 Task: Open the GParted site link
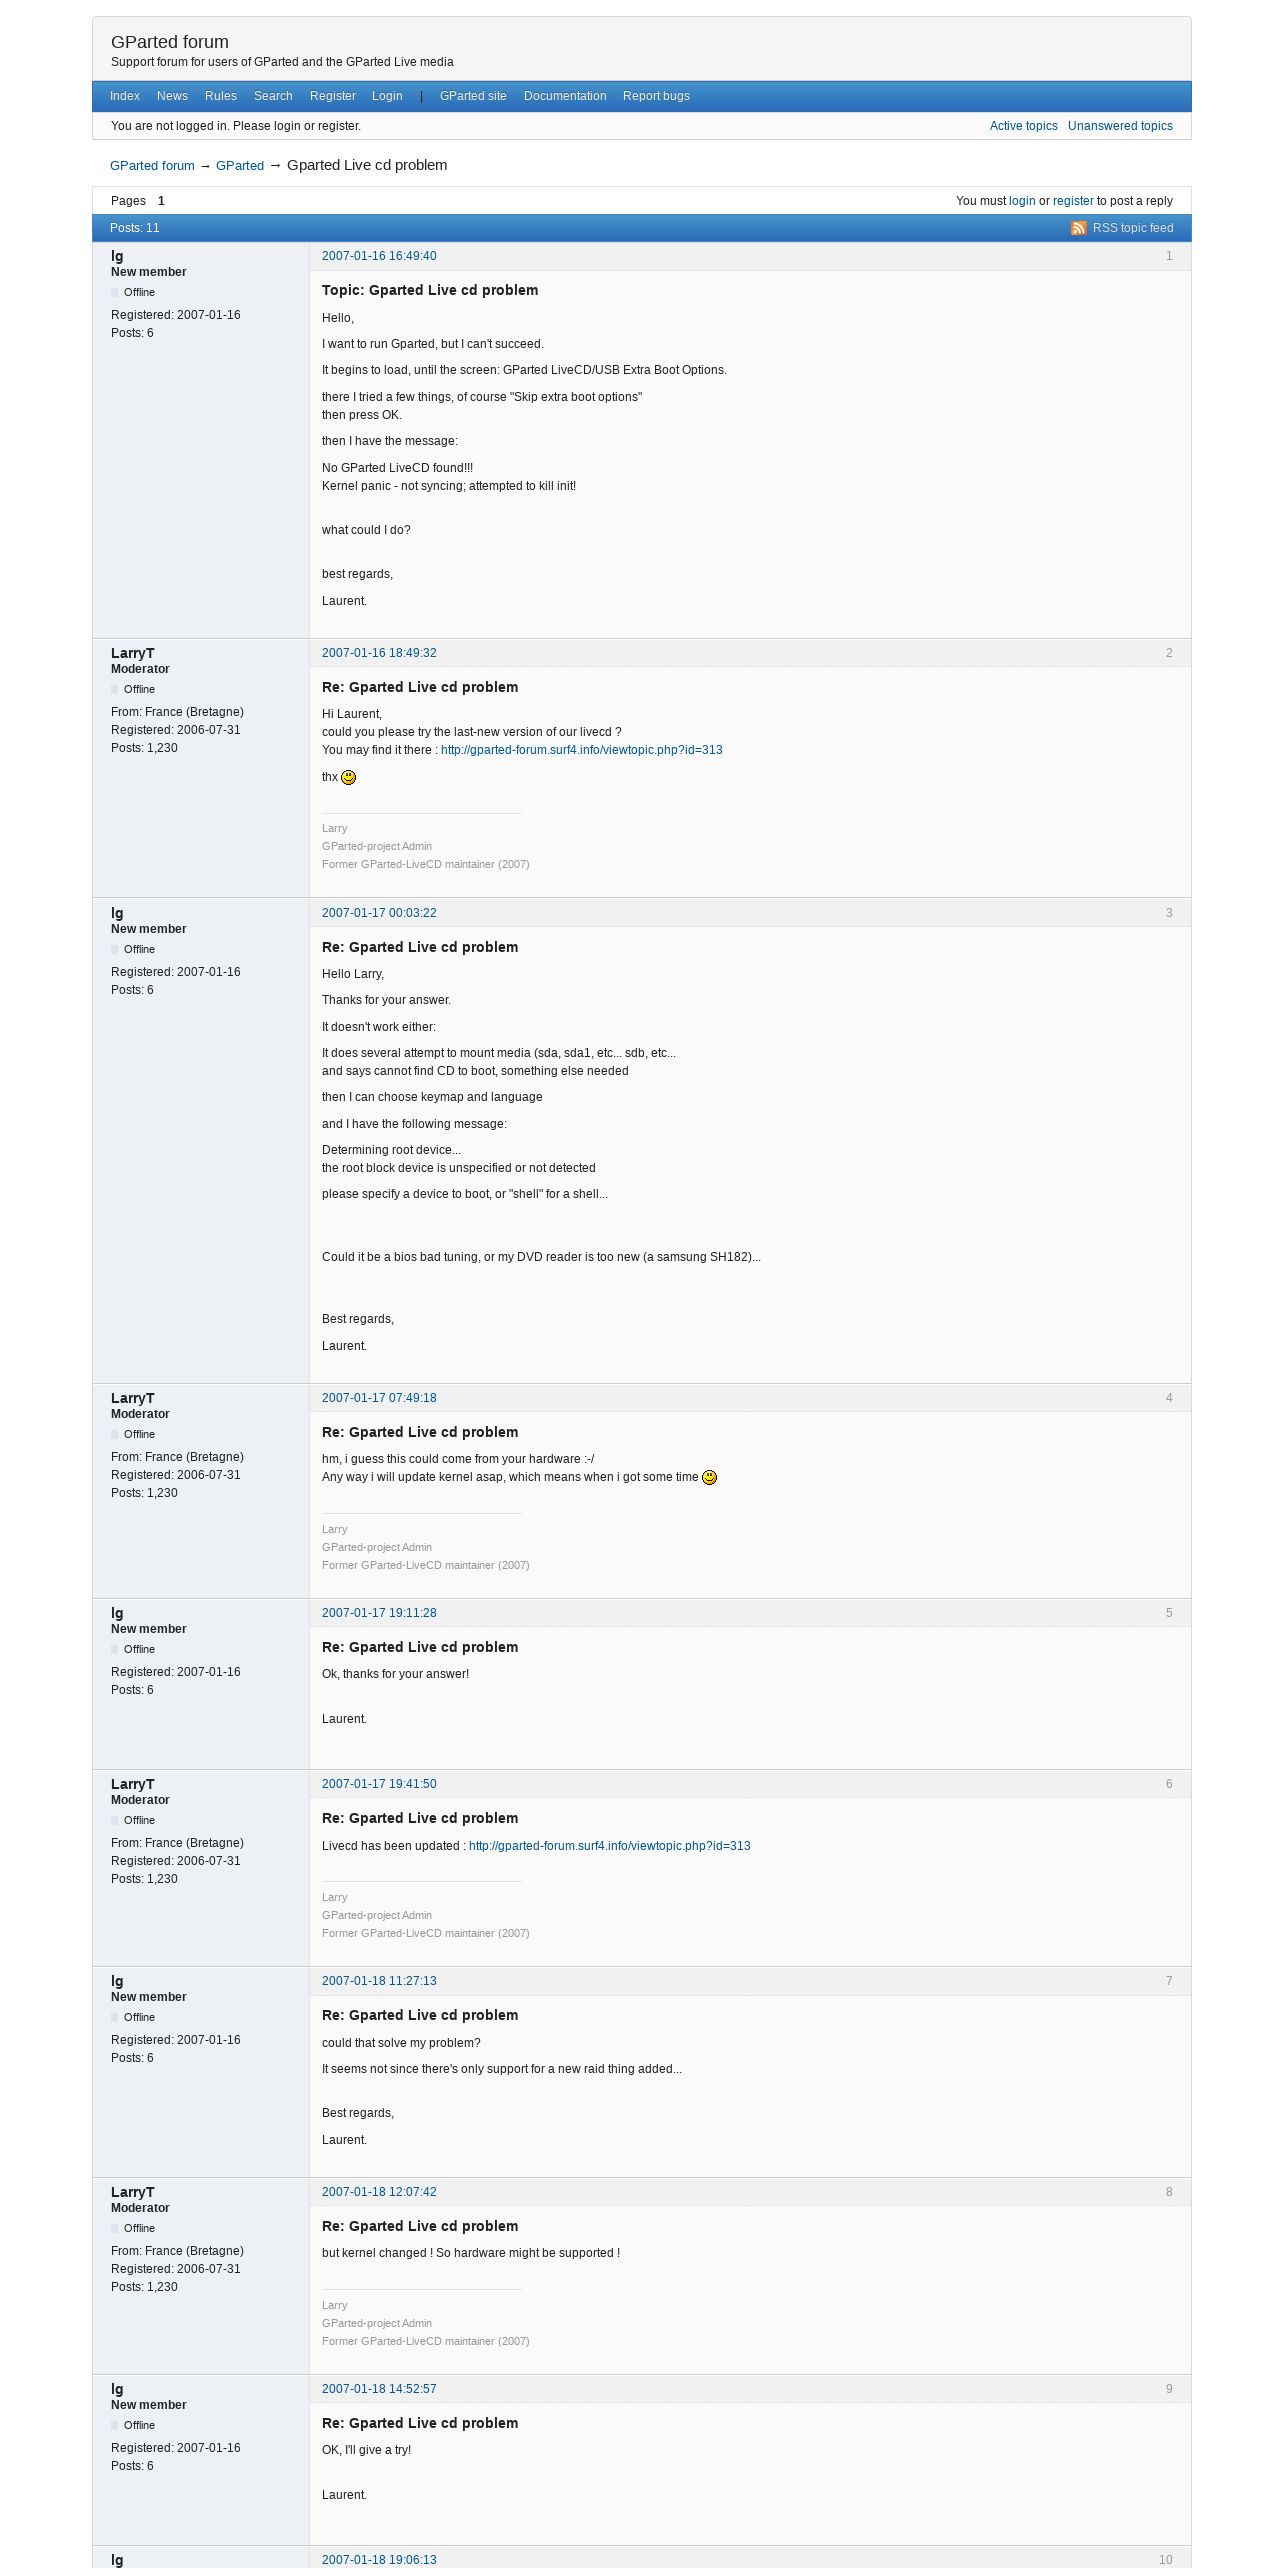[x=473, y=96]
